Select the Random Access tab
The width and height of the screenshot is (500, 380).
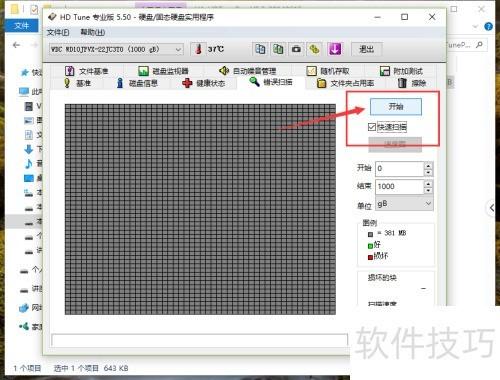328,71
